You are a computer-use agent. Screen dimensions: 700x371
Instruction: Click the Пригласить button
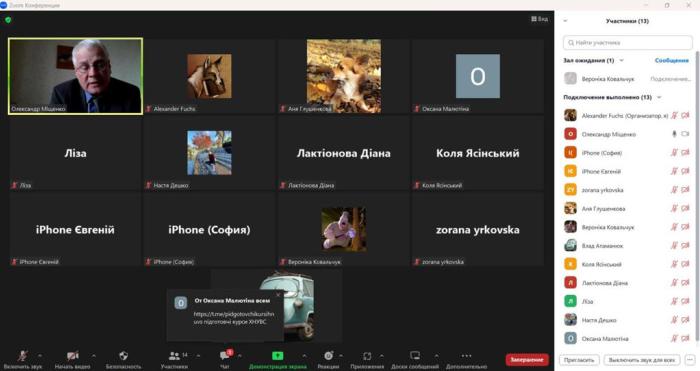point(579,360)
